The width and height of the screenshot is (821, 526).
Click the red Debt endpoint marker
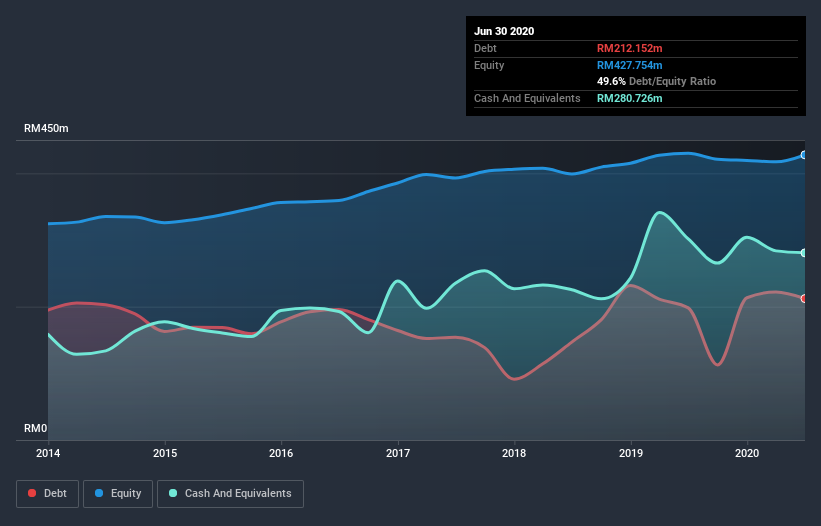[804, 298]
